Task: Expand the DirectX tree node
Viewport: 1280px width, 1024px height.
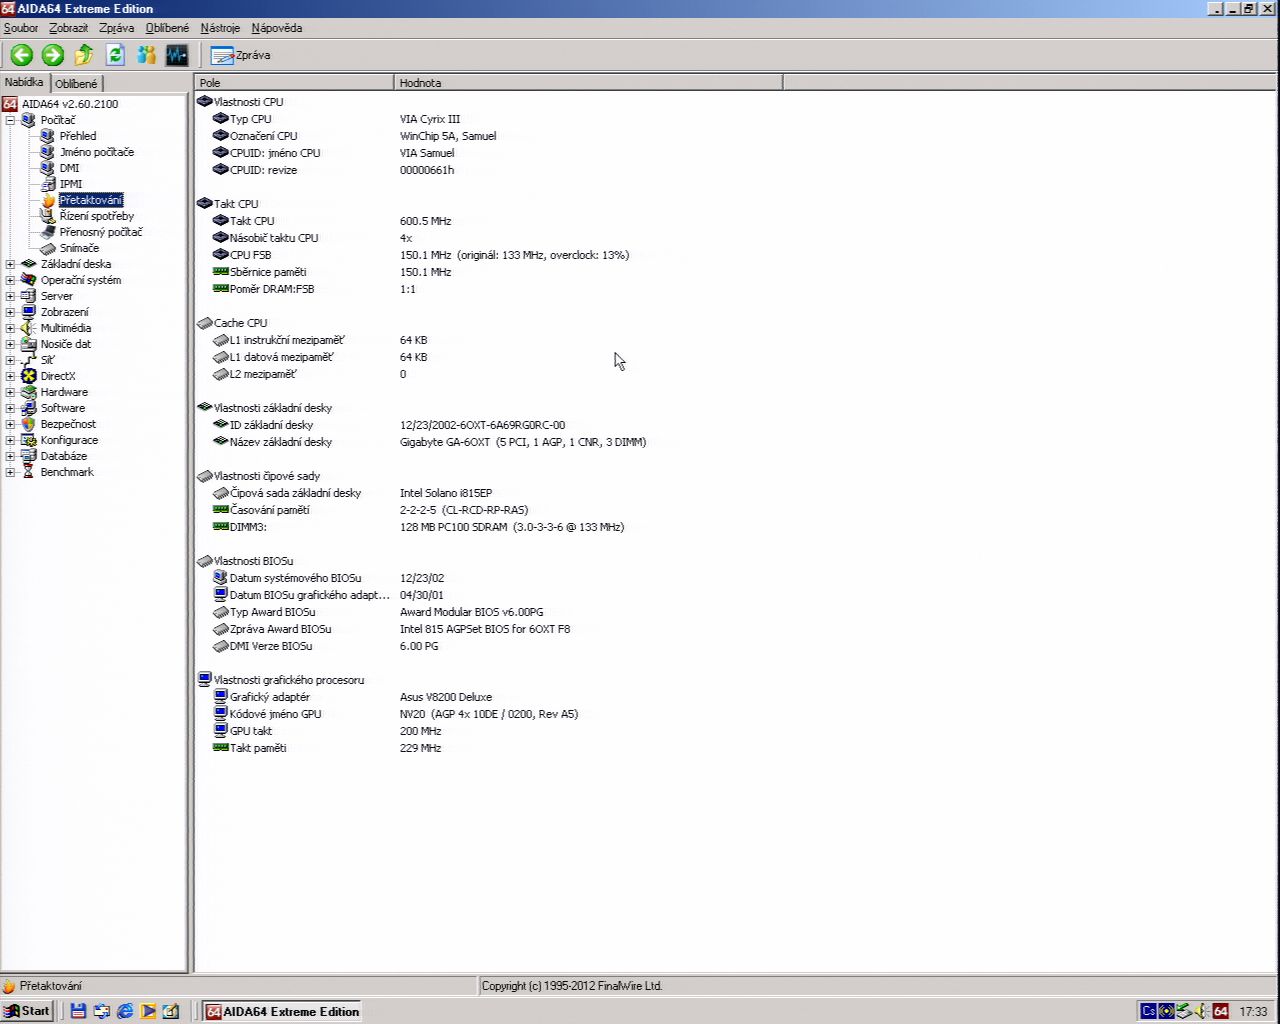Action: [x=10, y=376]
